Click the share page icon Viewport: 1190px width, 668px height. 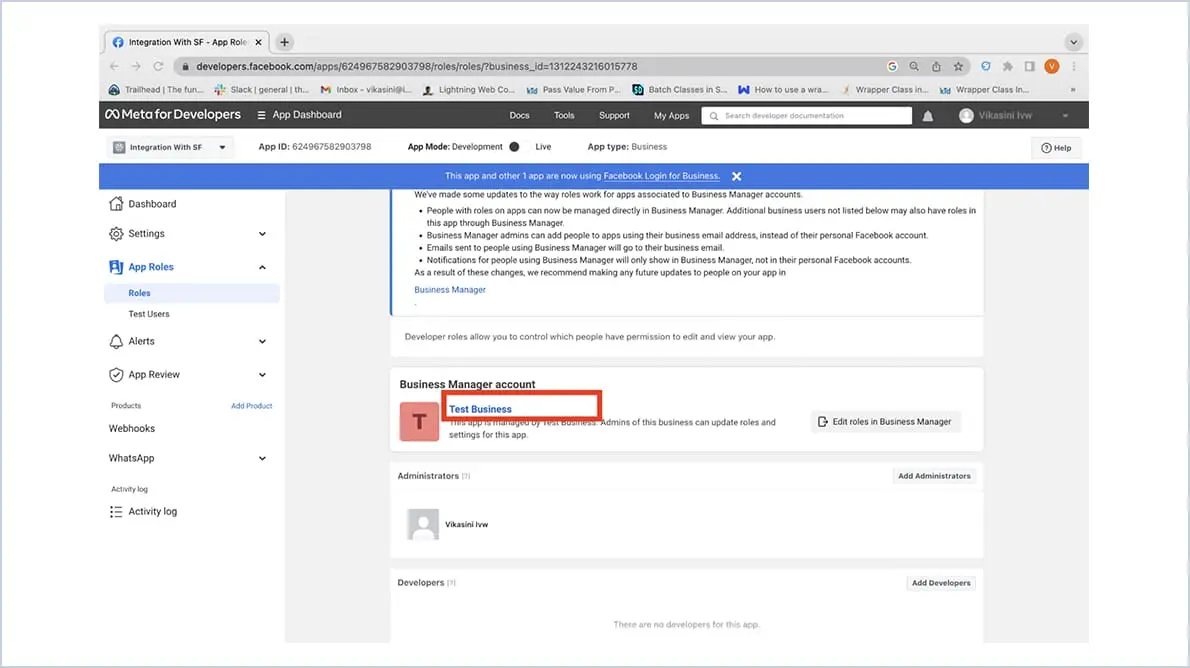tap(937, 67)
